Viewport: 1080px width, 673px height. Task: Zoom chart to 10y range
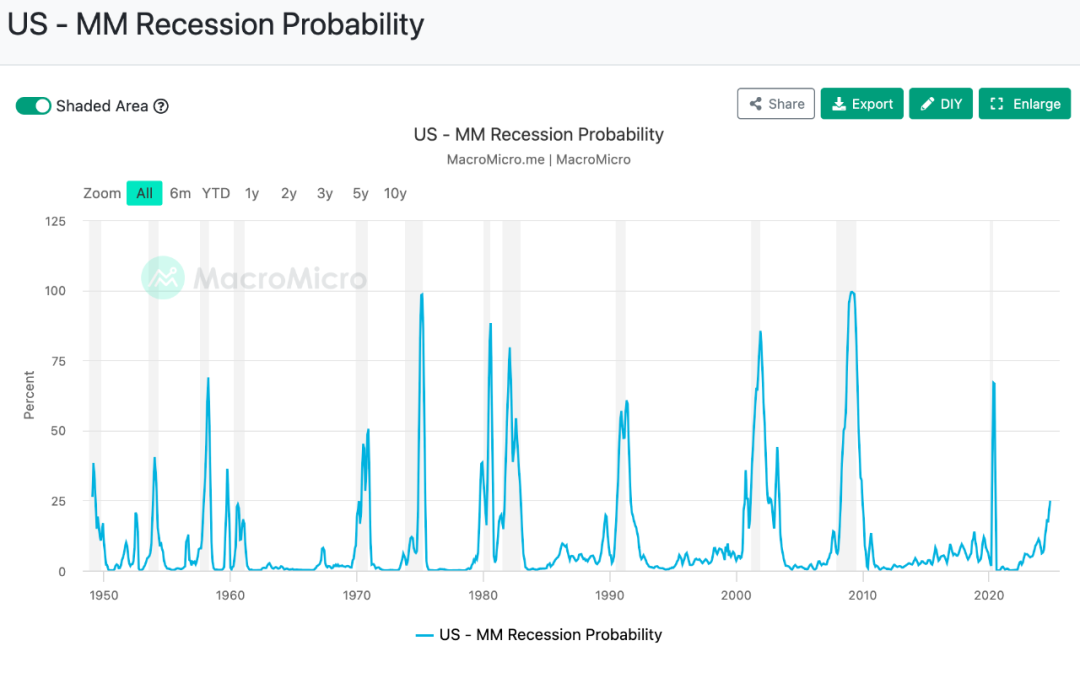click(395, 194)
